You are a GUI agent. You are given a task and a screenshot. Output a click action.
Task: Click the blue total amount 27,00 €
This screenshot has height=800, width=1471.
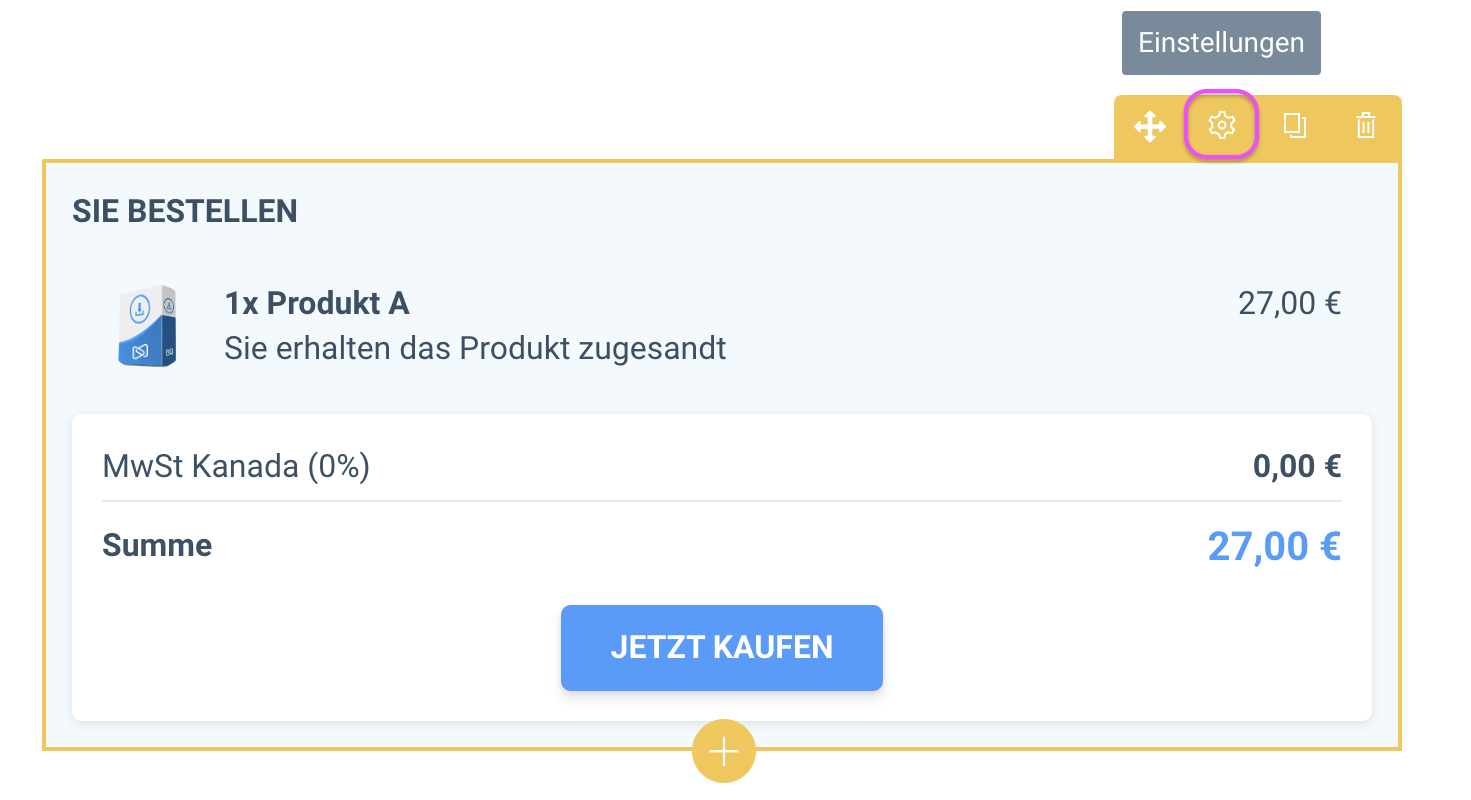click(1273, 546)
